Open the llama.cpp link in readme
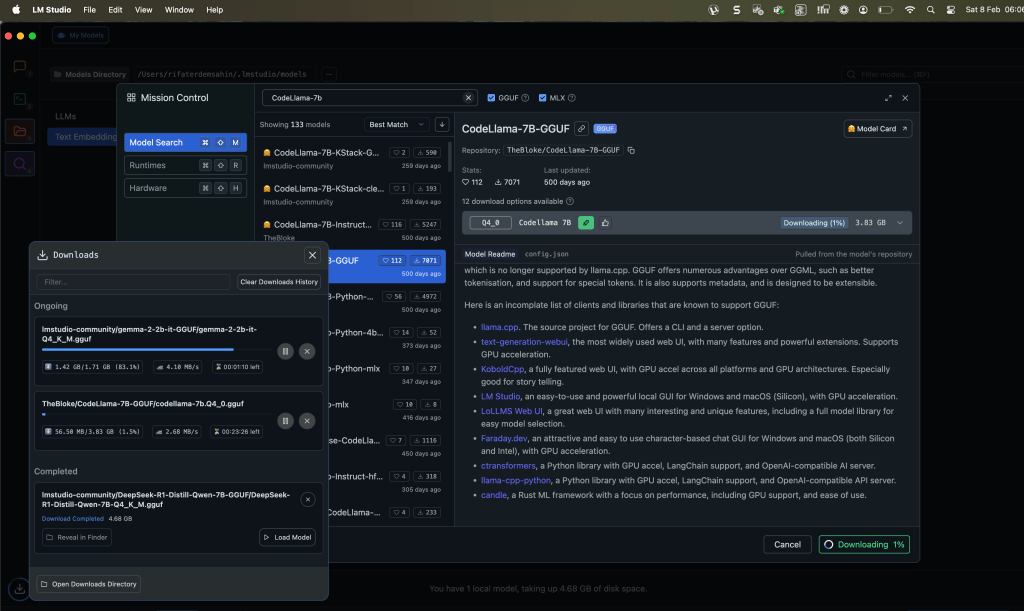Image resolution: width=1024 pixels, height=611 pixels. (500, 327)
